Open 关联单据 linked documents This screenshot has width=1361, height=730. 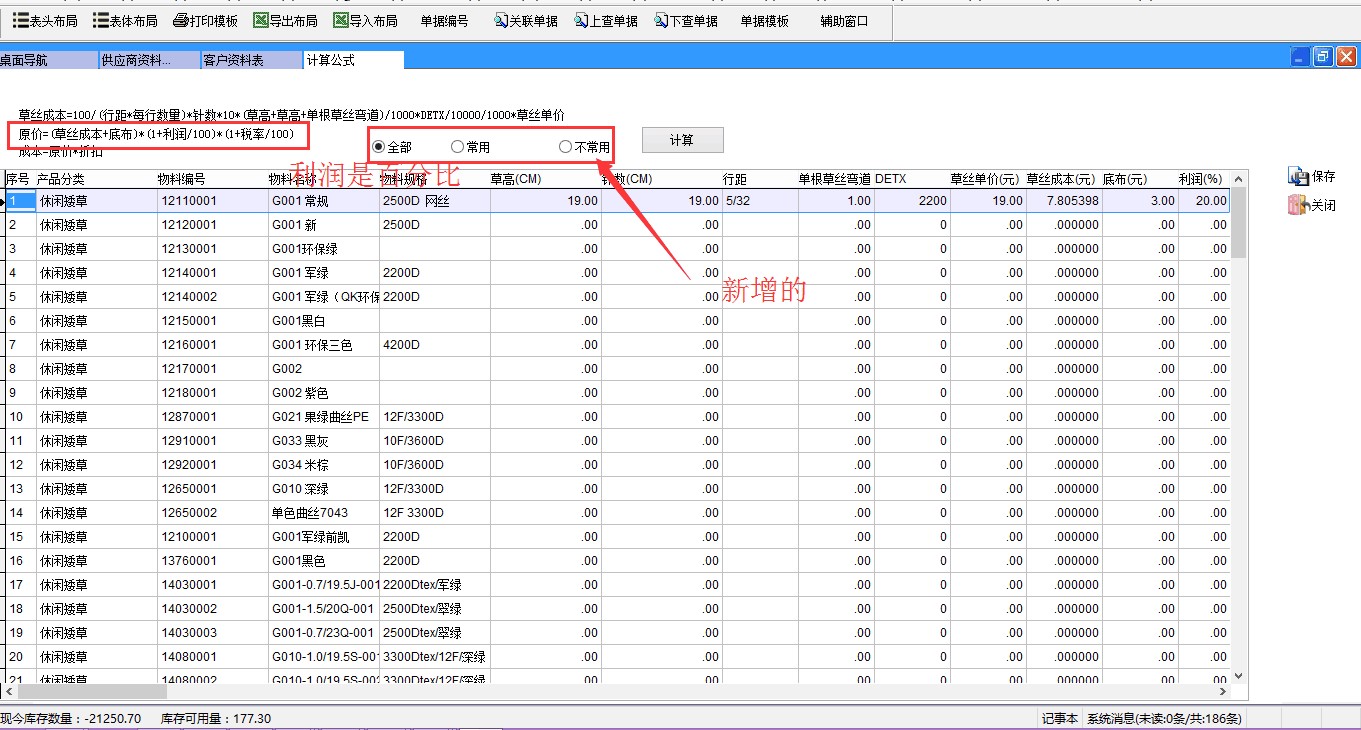pyautogui.click(x=502, y=21)
